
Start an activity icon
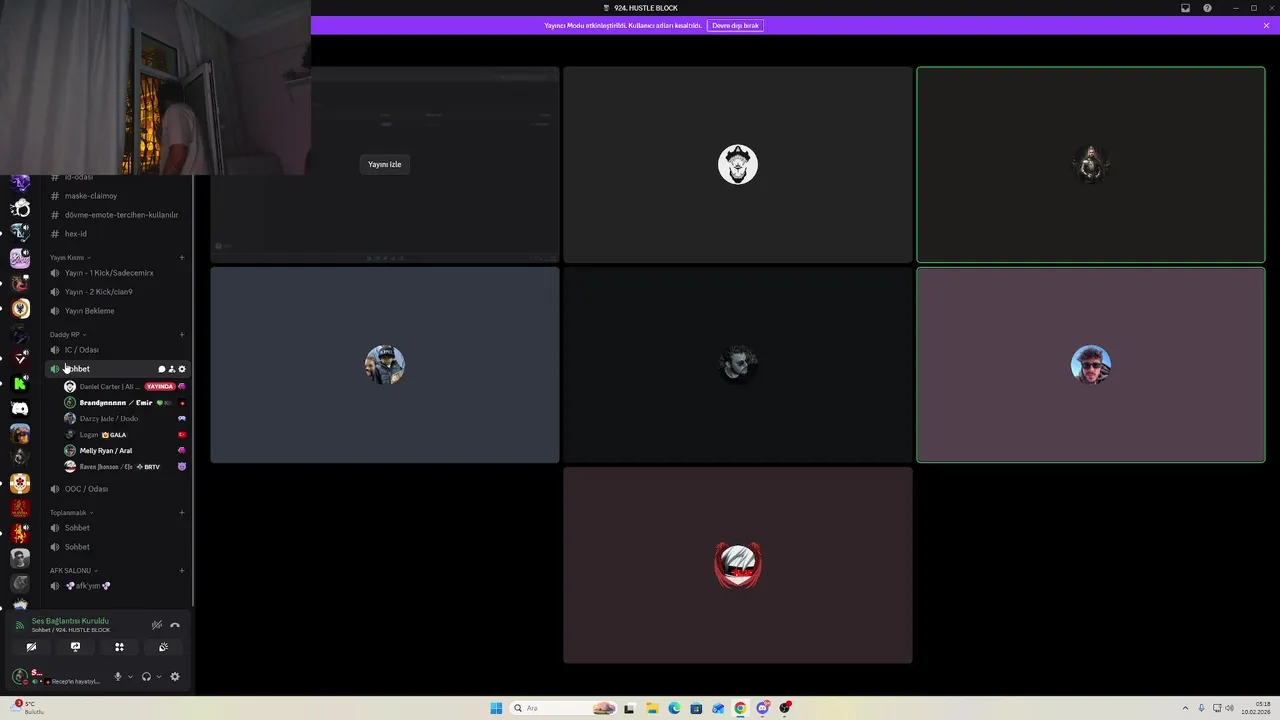(119, 647)
